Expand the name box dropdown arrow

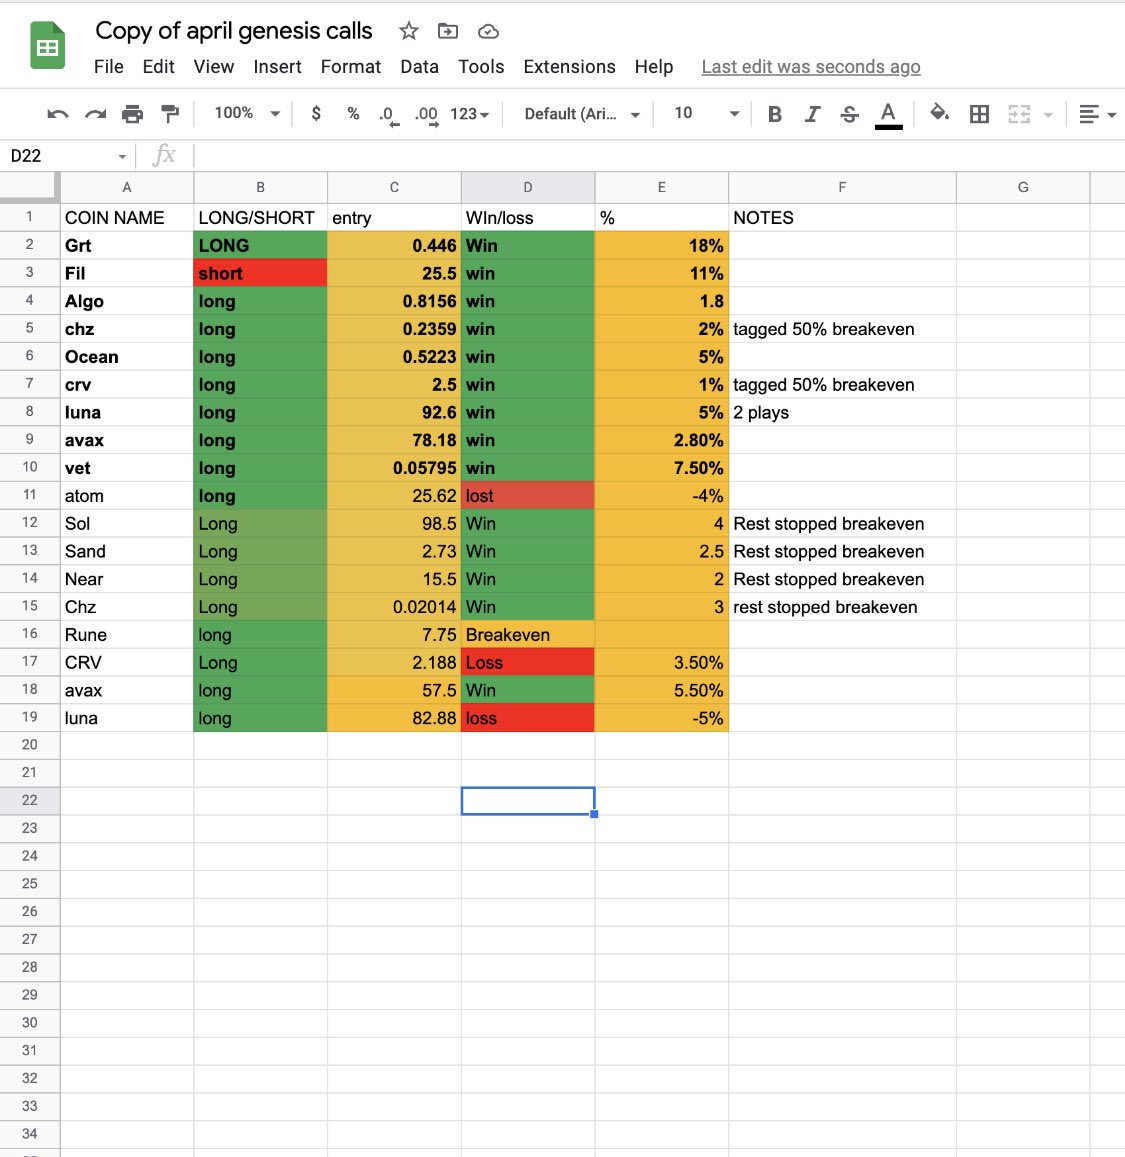122,156
